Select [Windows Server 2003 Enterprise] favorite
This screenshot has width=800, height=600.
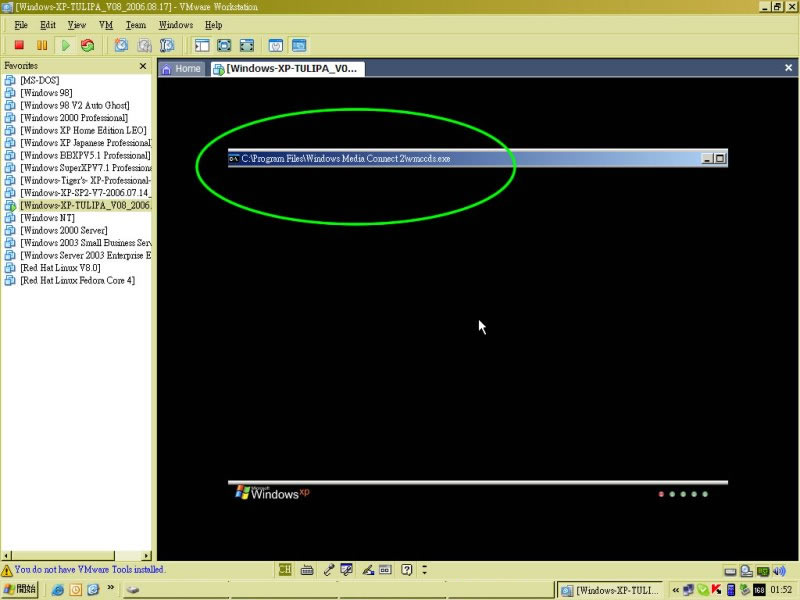click(x=85, y=255)
